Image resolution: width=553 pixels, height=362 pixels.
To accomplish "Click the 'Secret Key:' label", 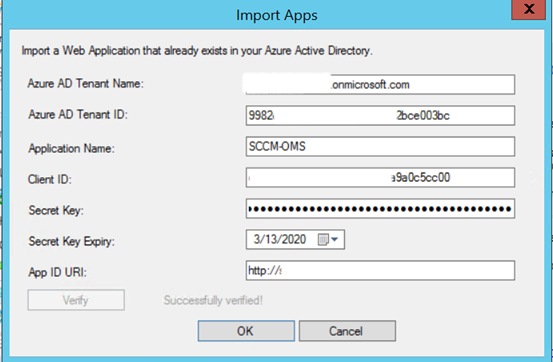I will (x=56, y=210).
